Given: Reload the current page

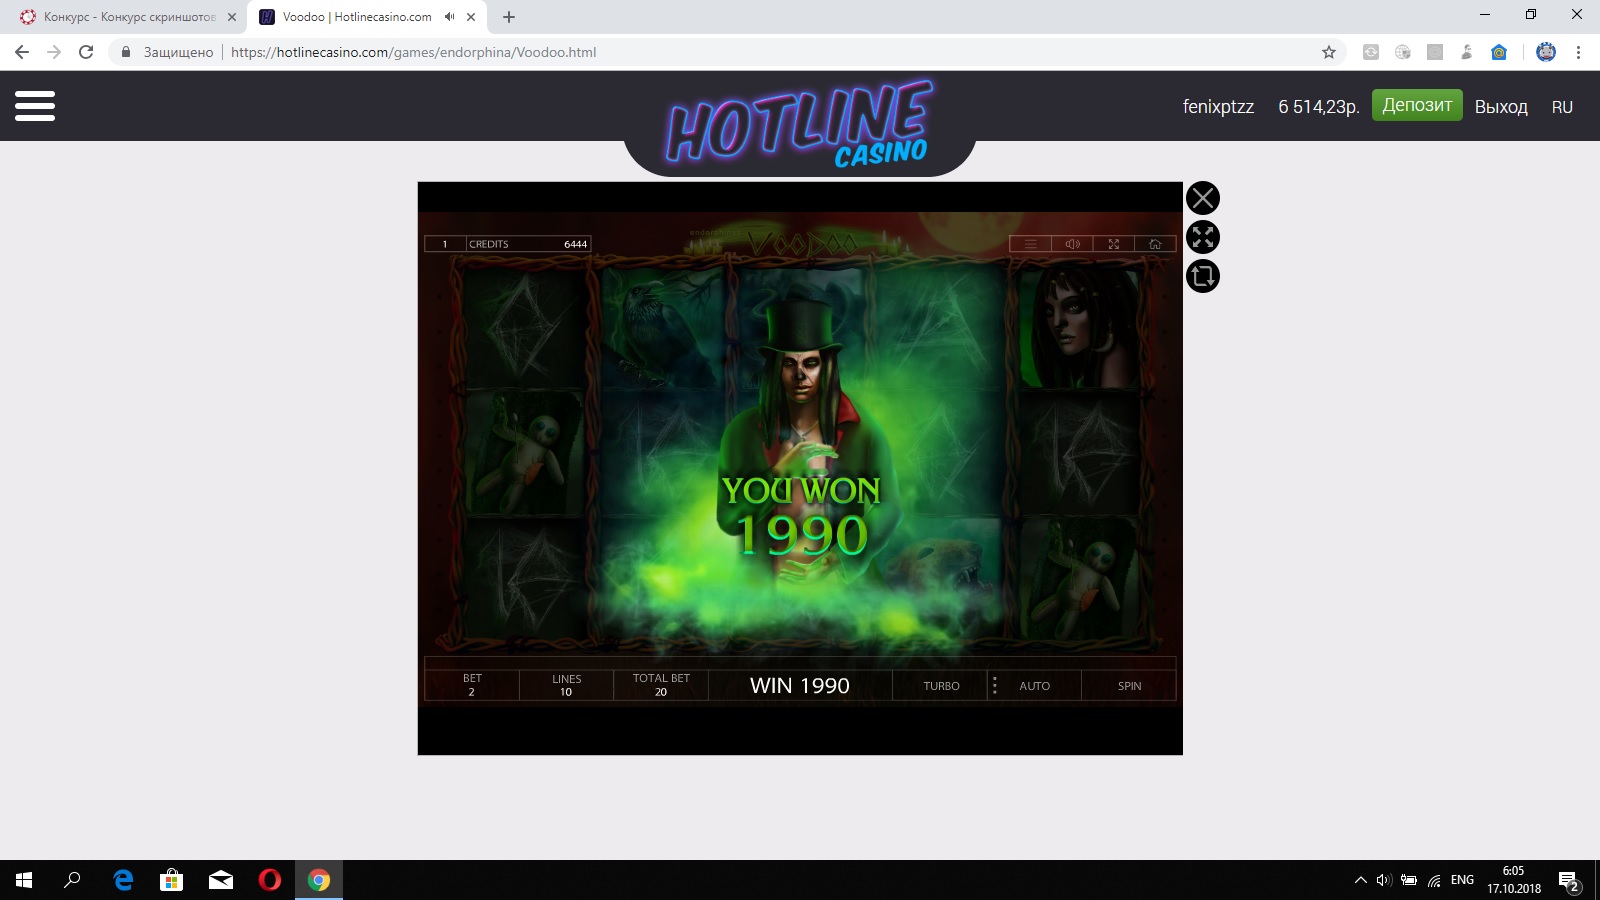Looking at the screenshot, I should 86,52.
